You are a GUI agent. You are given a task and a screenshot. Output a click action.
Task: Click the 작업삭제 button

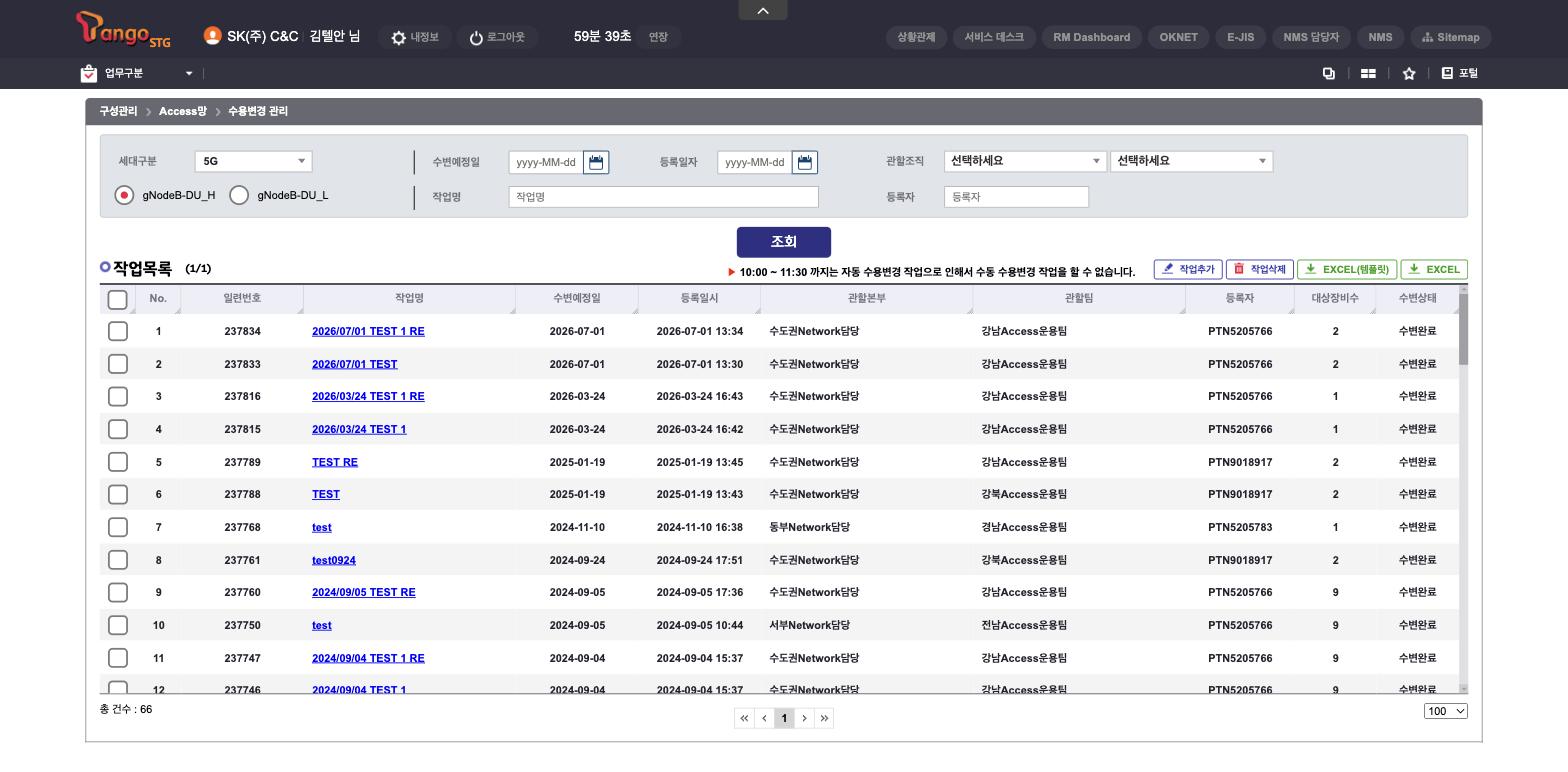1260,269
